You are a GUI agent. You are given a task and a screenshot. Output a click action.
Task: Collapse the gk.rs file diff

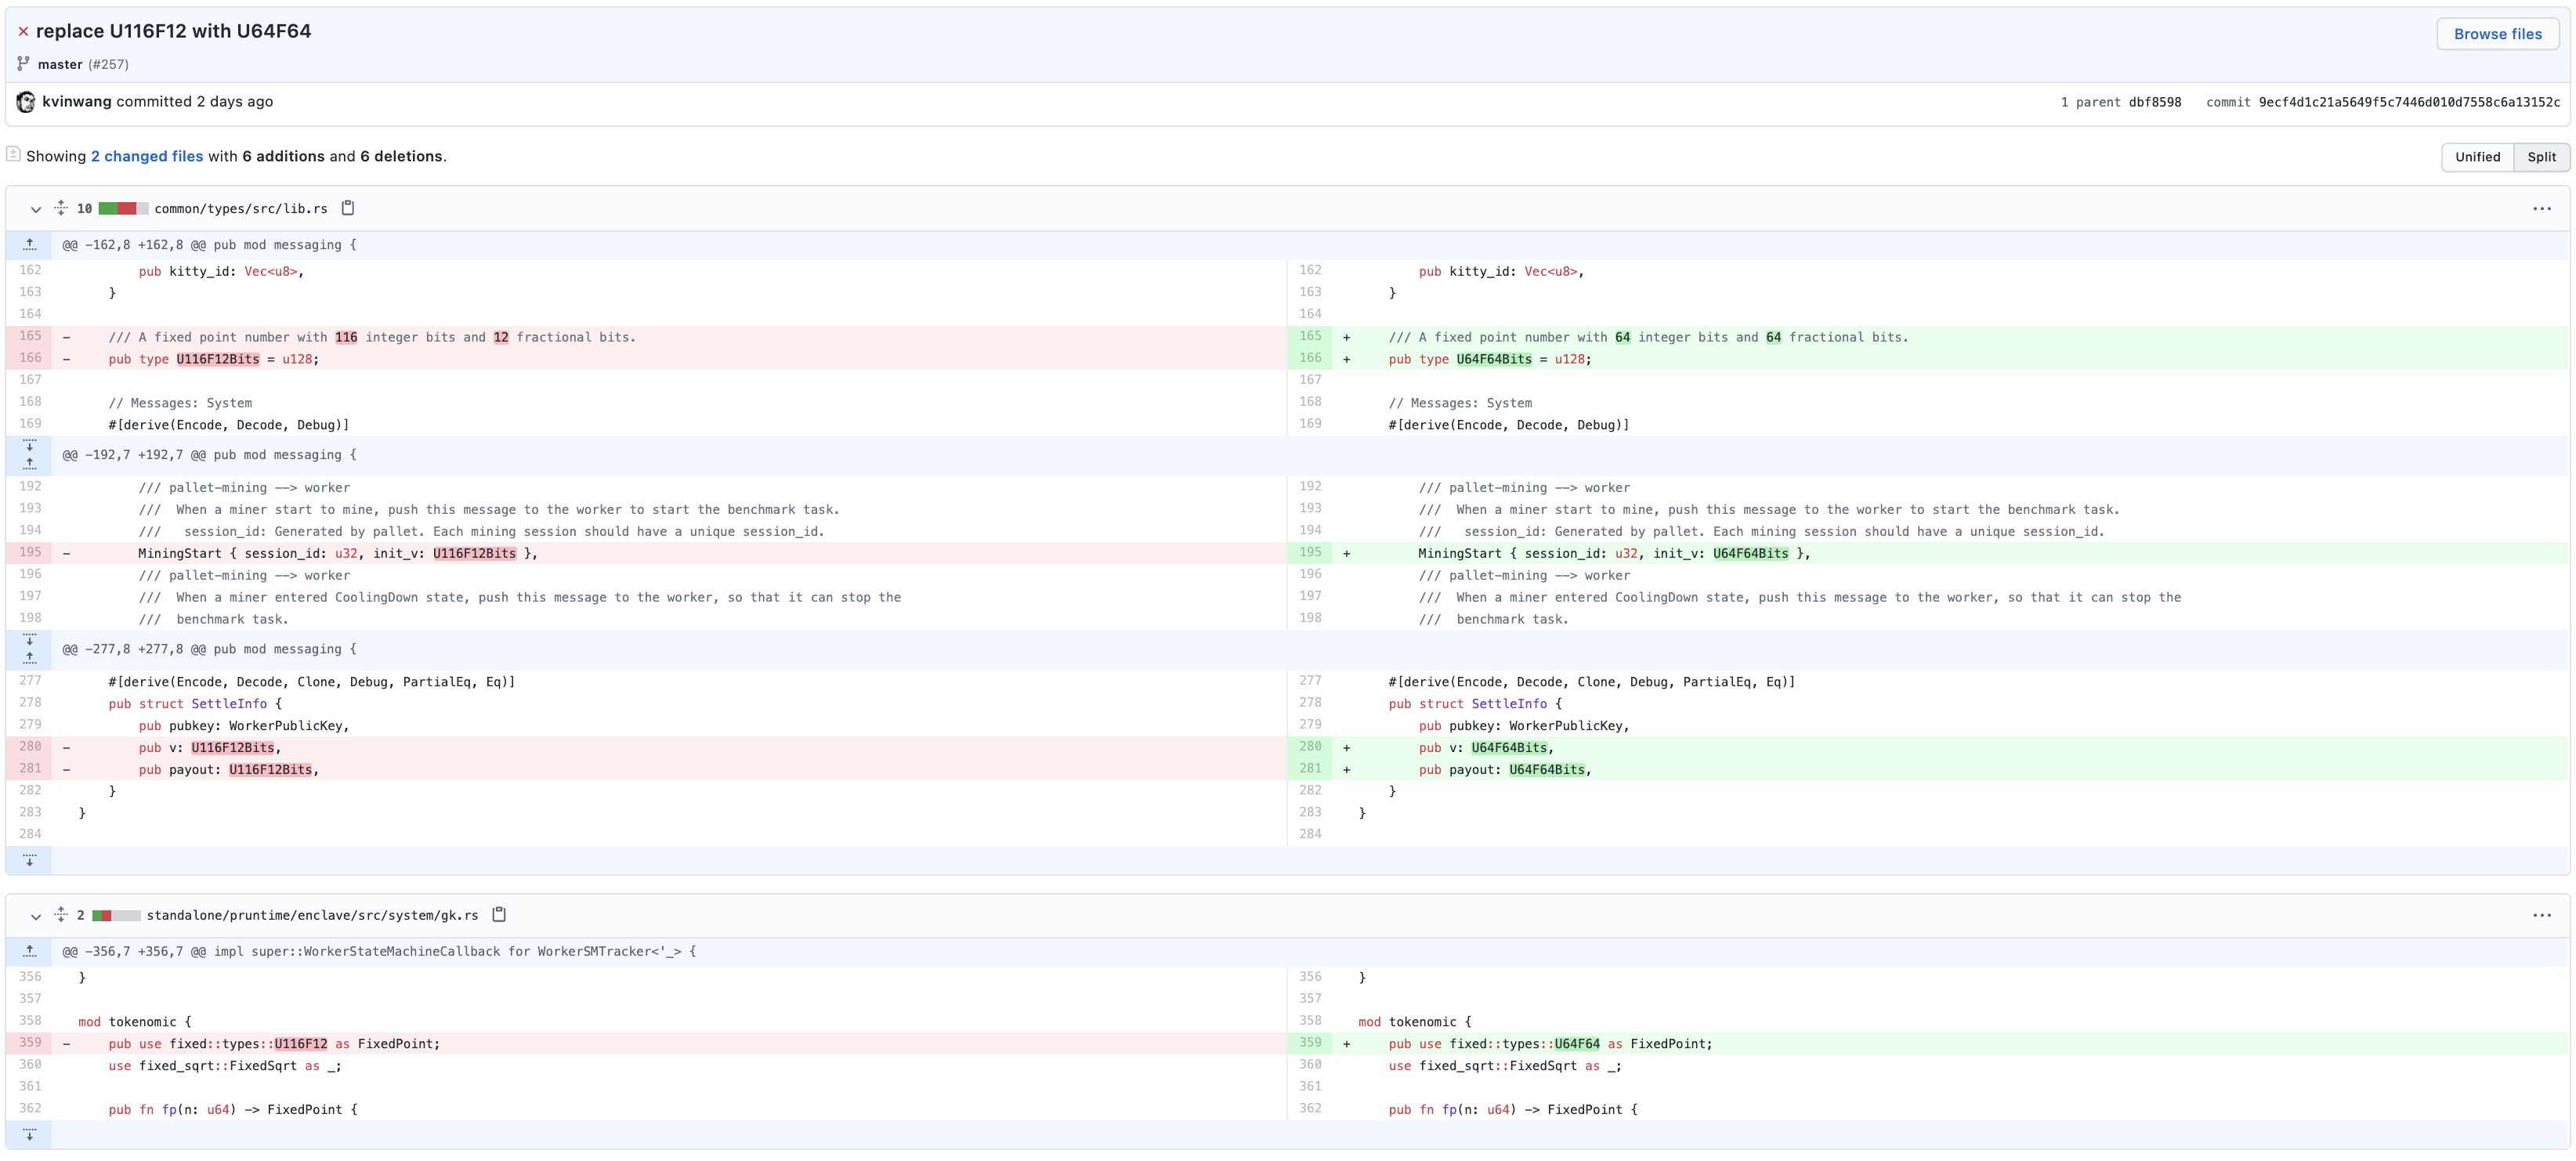pos(36,915)
